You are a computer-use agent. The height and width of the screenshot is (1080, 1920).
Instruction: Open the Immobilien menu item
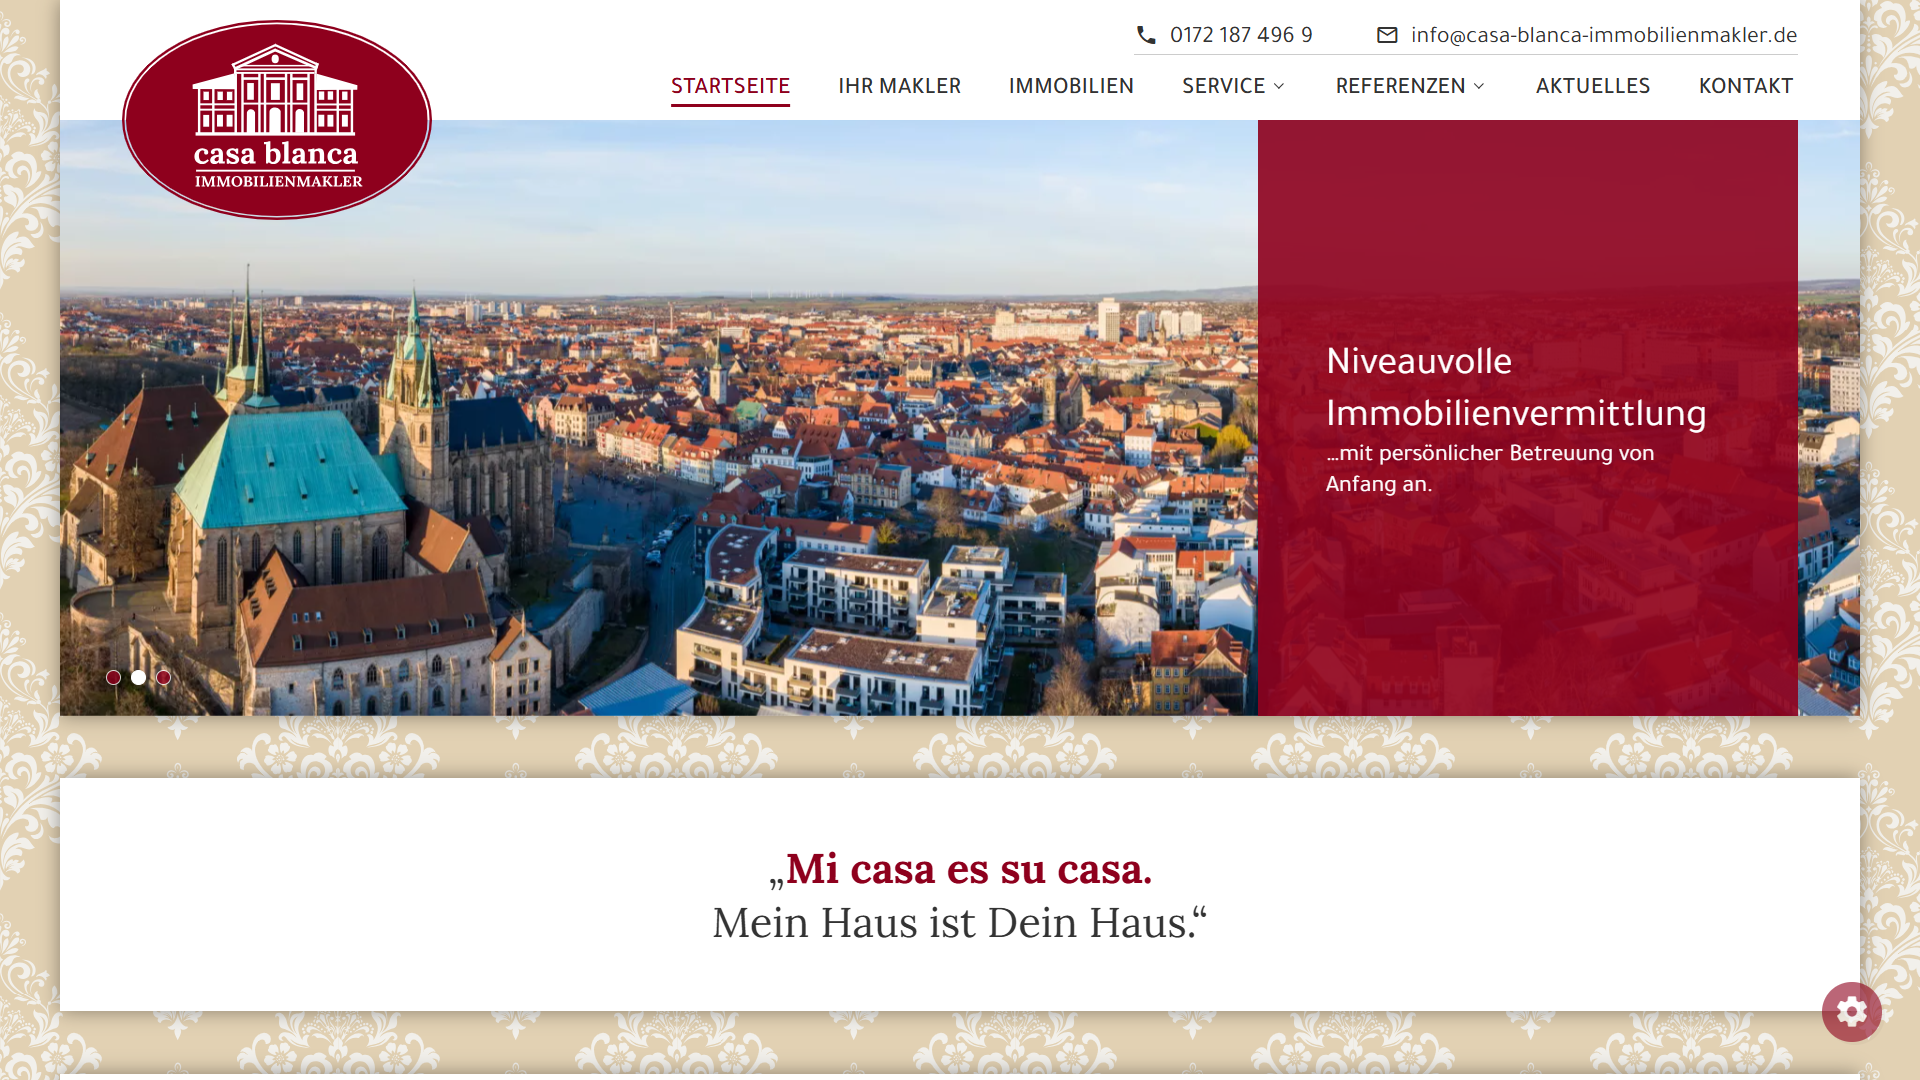(1071, 86)
